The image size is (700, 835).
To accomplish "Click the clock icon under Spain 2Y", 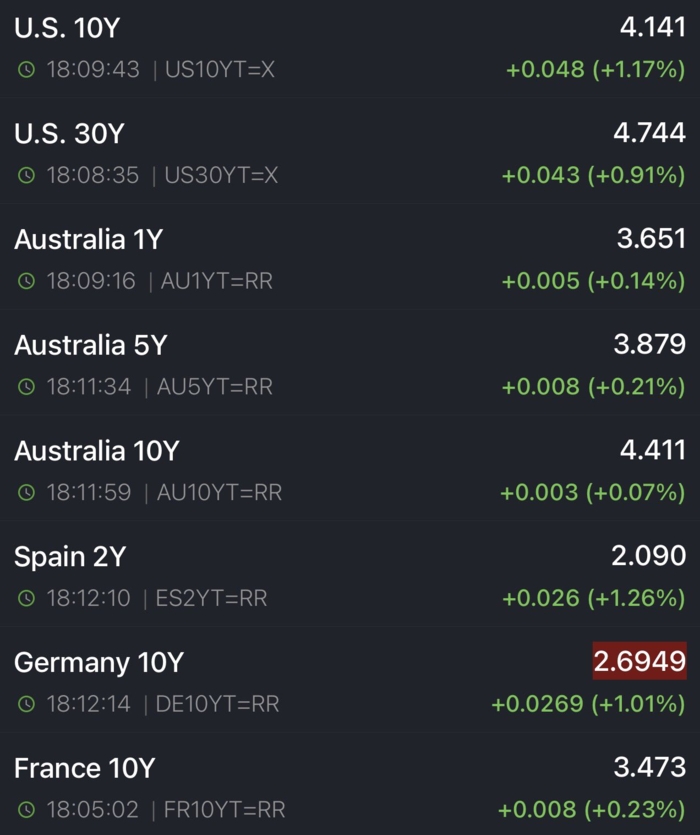I will point(26,599).
